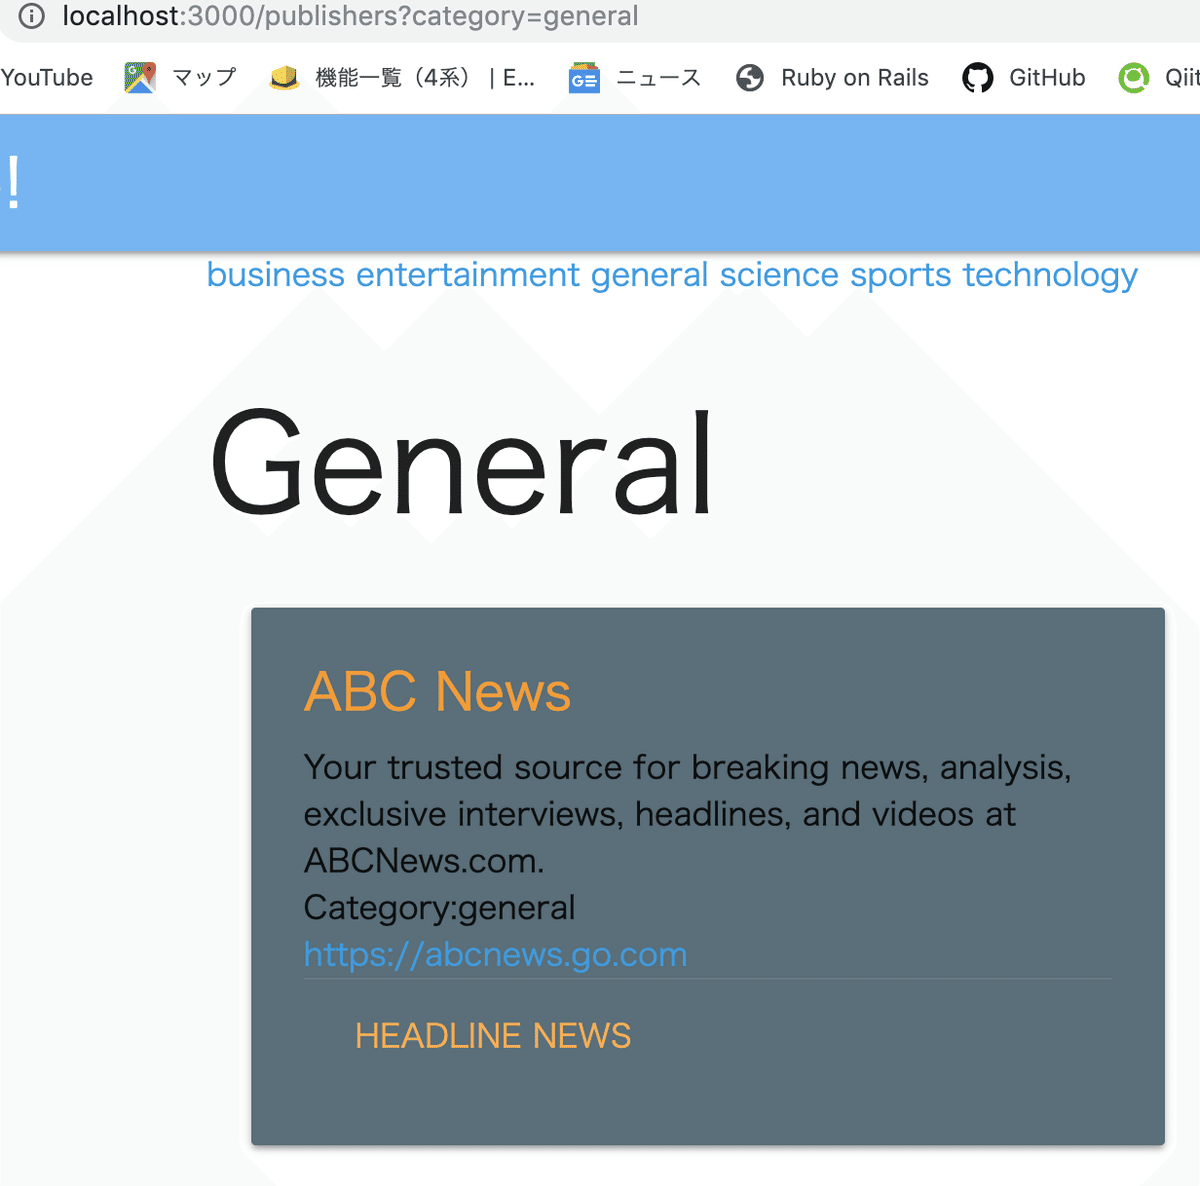This screenshot has height=1186, width=1200.
Task: Click the GitHub octocat icon
Action: 978,78
